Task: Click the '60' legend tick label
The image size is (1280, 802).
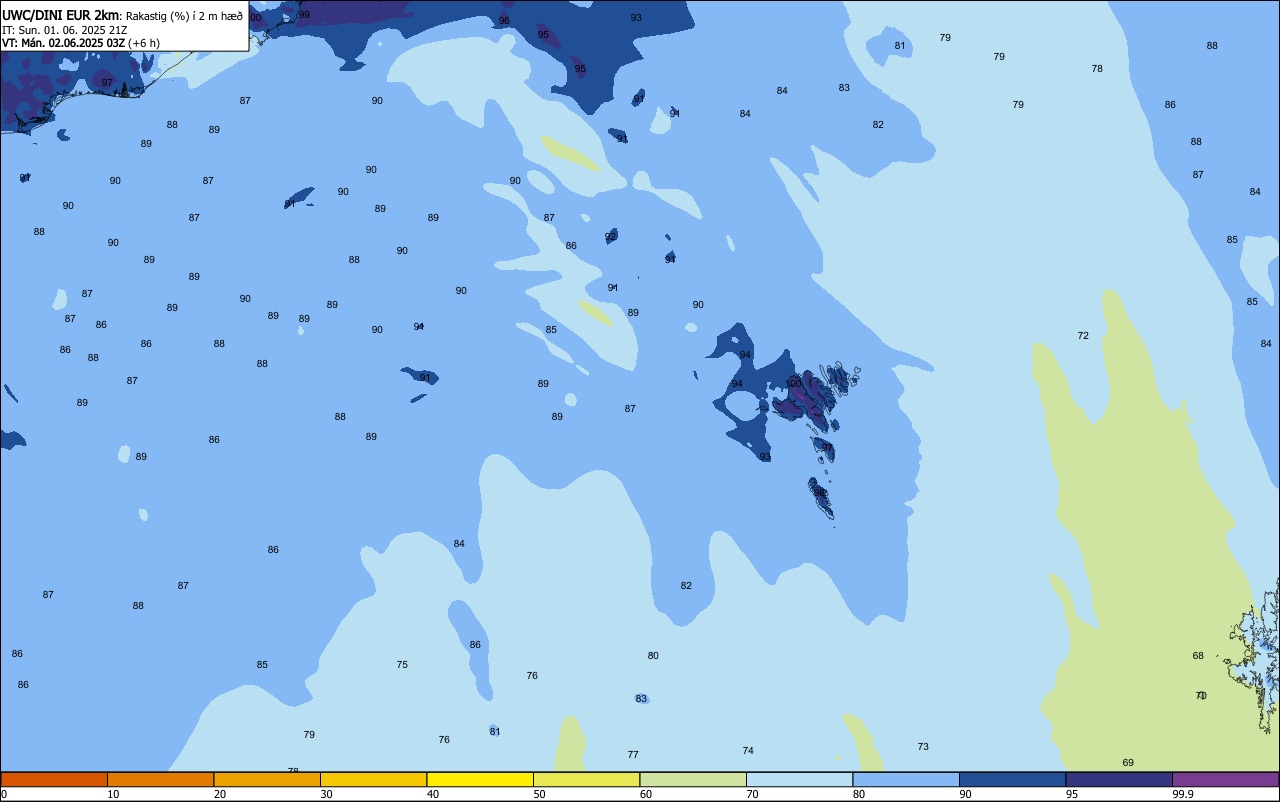Action: pos(646,794)
